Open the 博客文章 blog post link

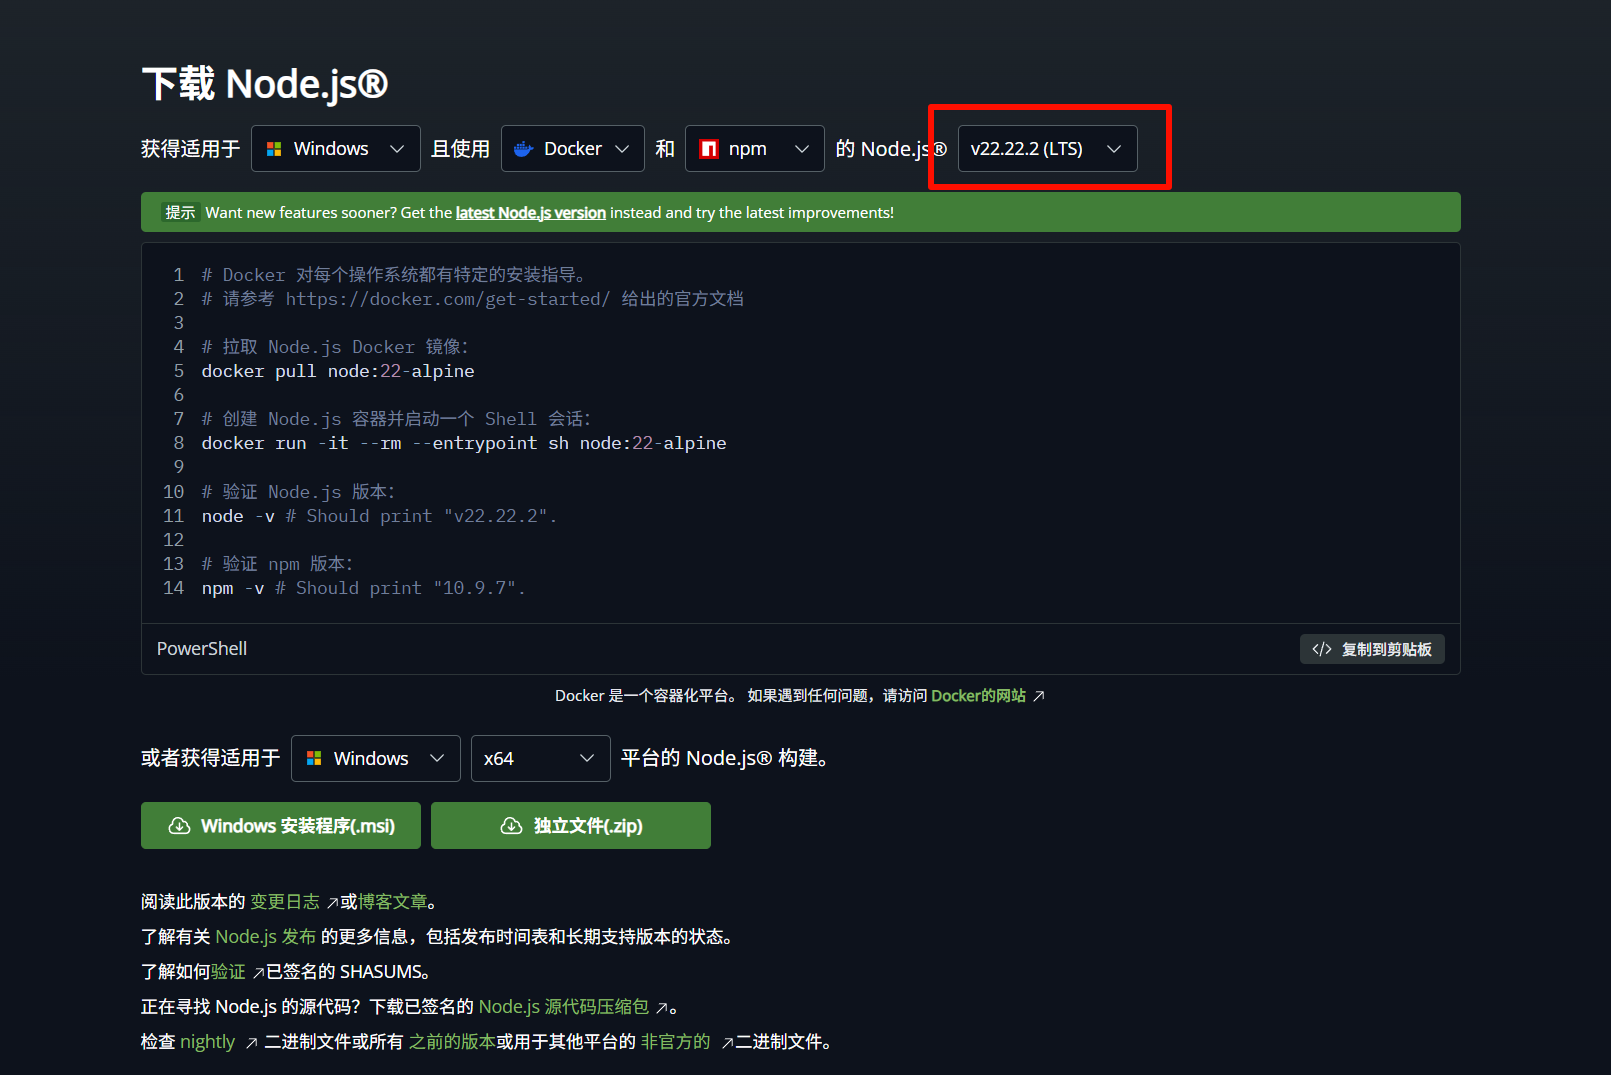click(392, 902)
